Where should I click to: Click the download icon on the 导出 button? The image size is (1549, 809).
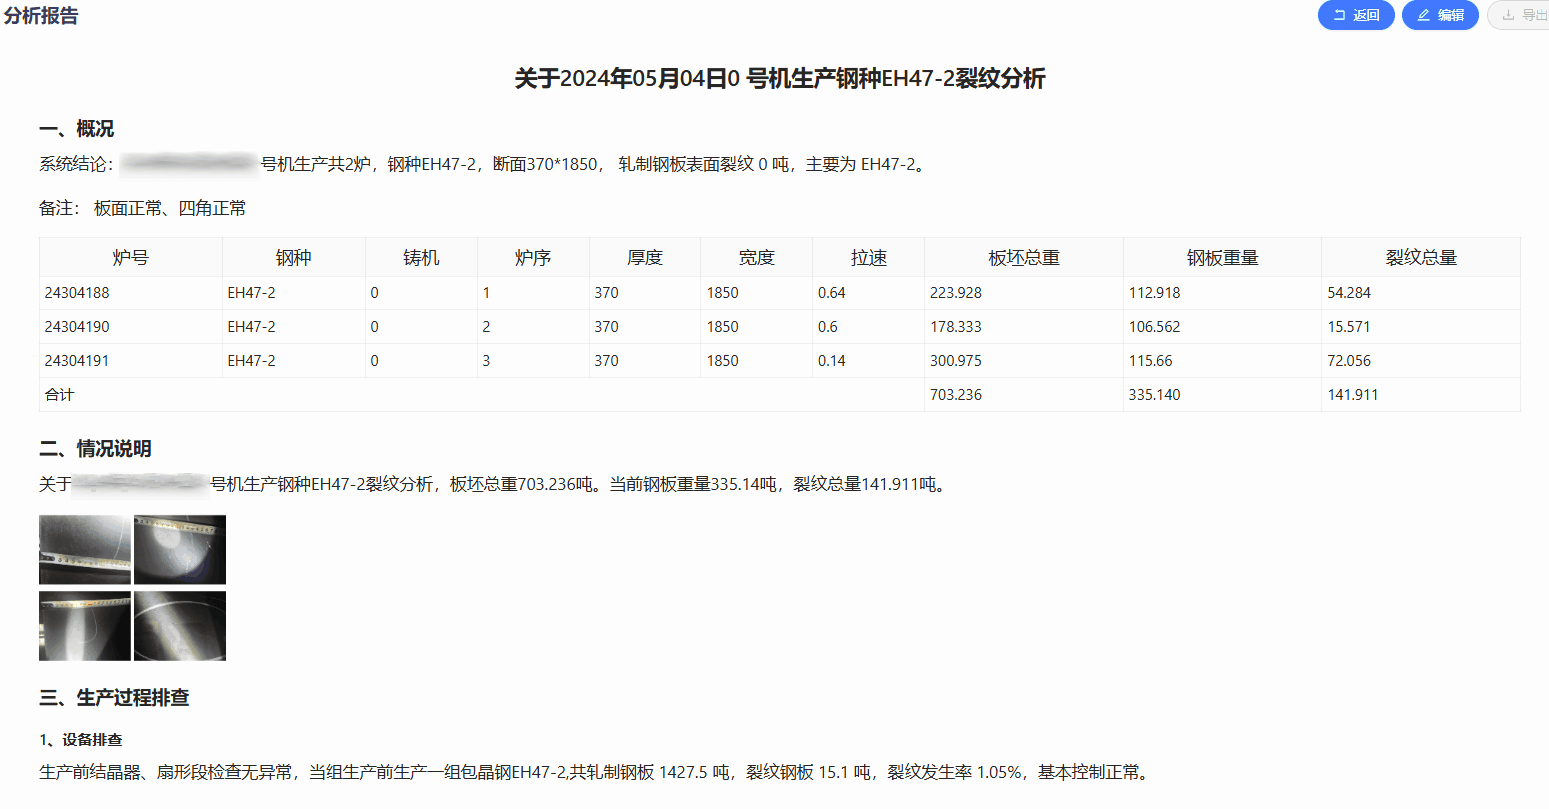tap(1510, 15)
